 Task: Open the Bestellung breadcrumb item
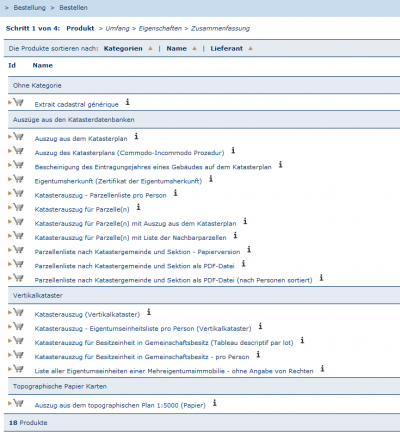point(29,8)
